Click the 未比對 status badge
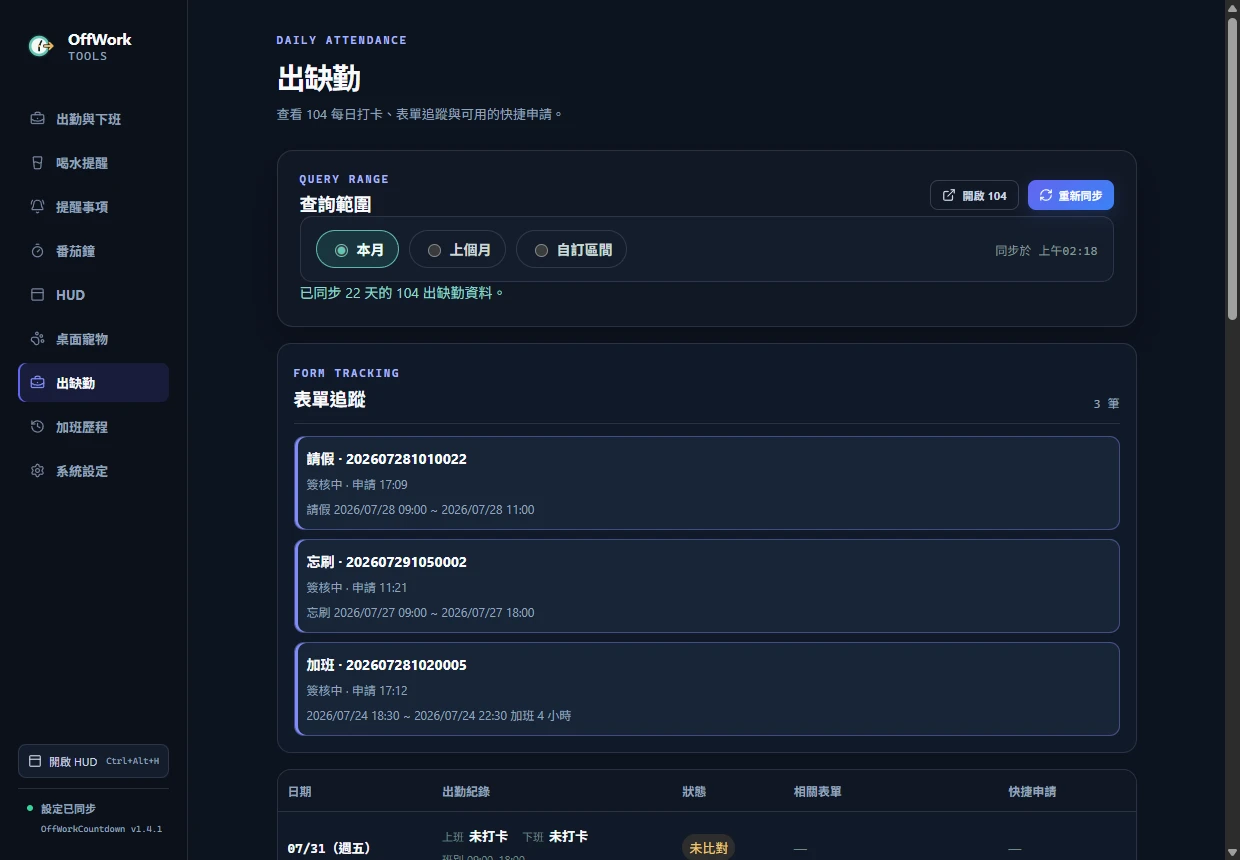1240x860 pixels. (x=708, y=848)
